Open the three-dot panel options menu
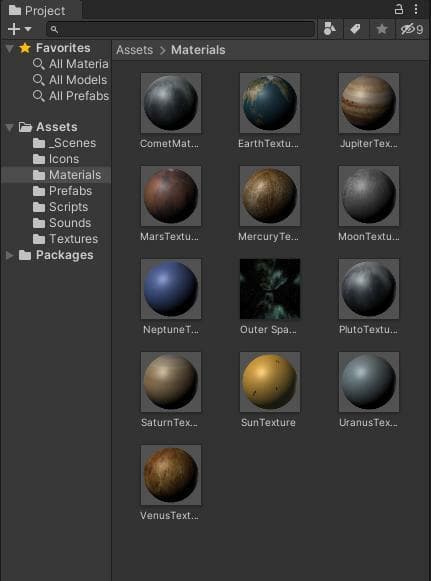 [416, 9]
